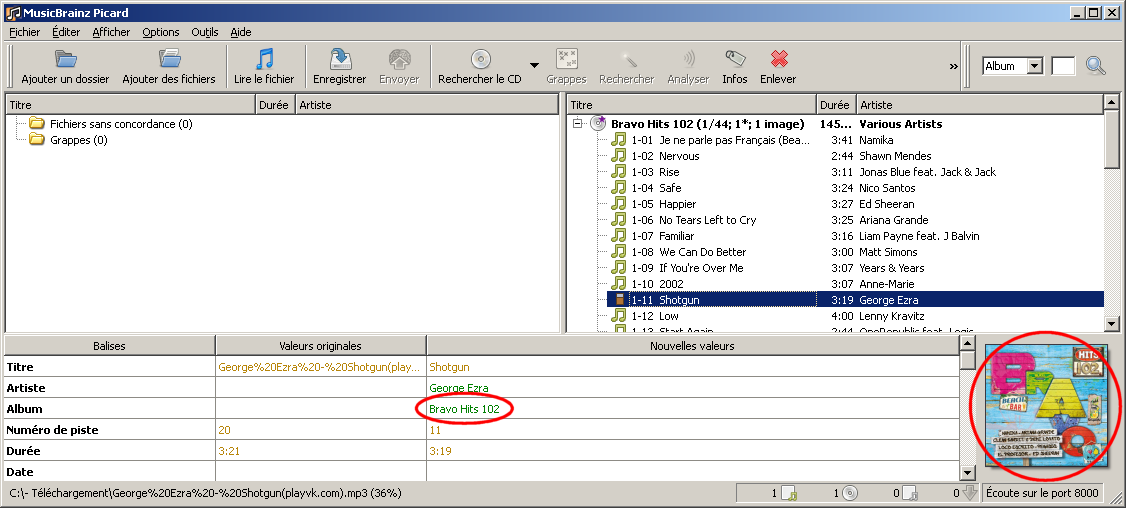Click the new Album value Bravo Hits 102
1126x508 pixels.
pyautogui.click(x=464, y=409)
